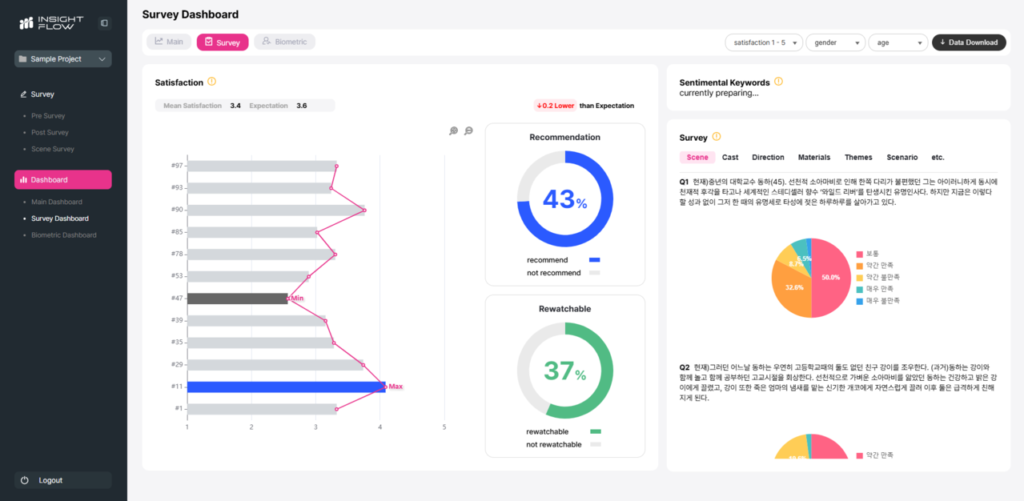Click the dark #47 Min bar
Image resolution: width=1024 pixels, height=501 pixels.
[x=237, y=298]
